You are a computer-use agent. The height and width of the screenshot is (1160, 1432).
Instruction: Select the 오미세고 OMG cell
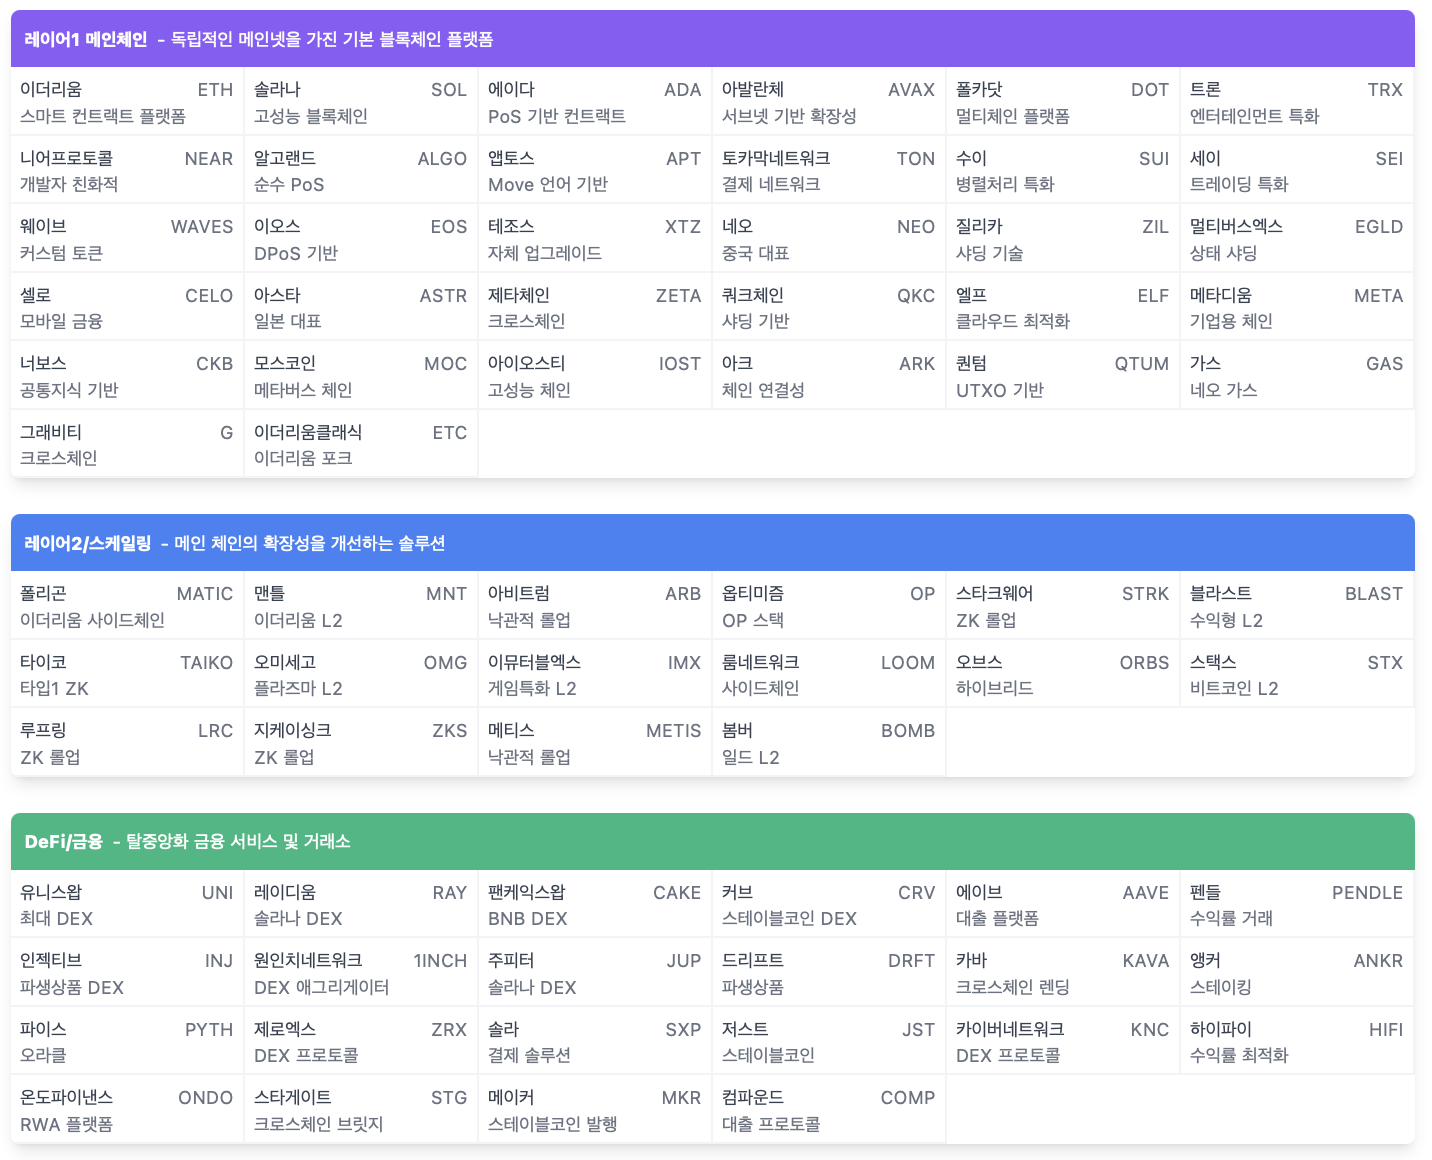361,675
